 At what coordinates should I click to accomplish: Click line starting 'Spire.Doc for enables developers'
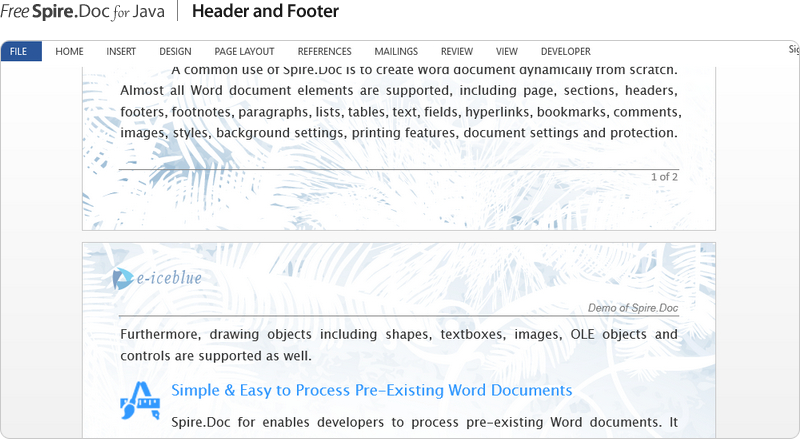[x=424, y=422]
